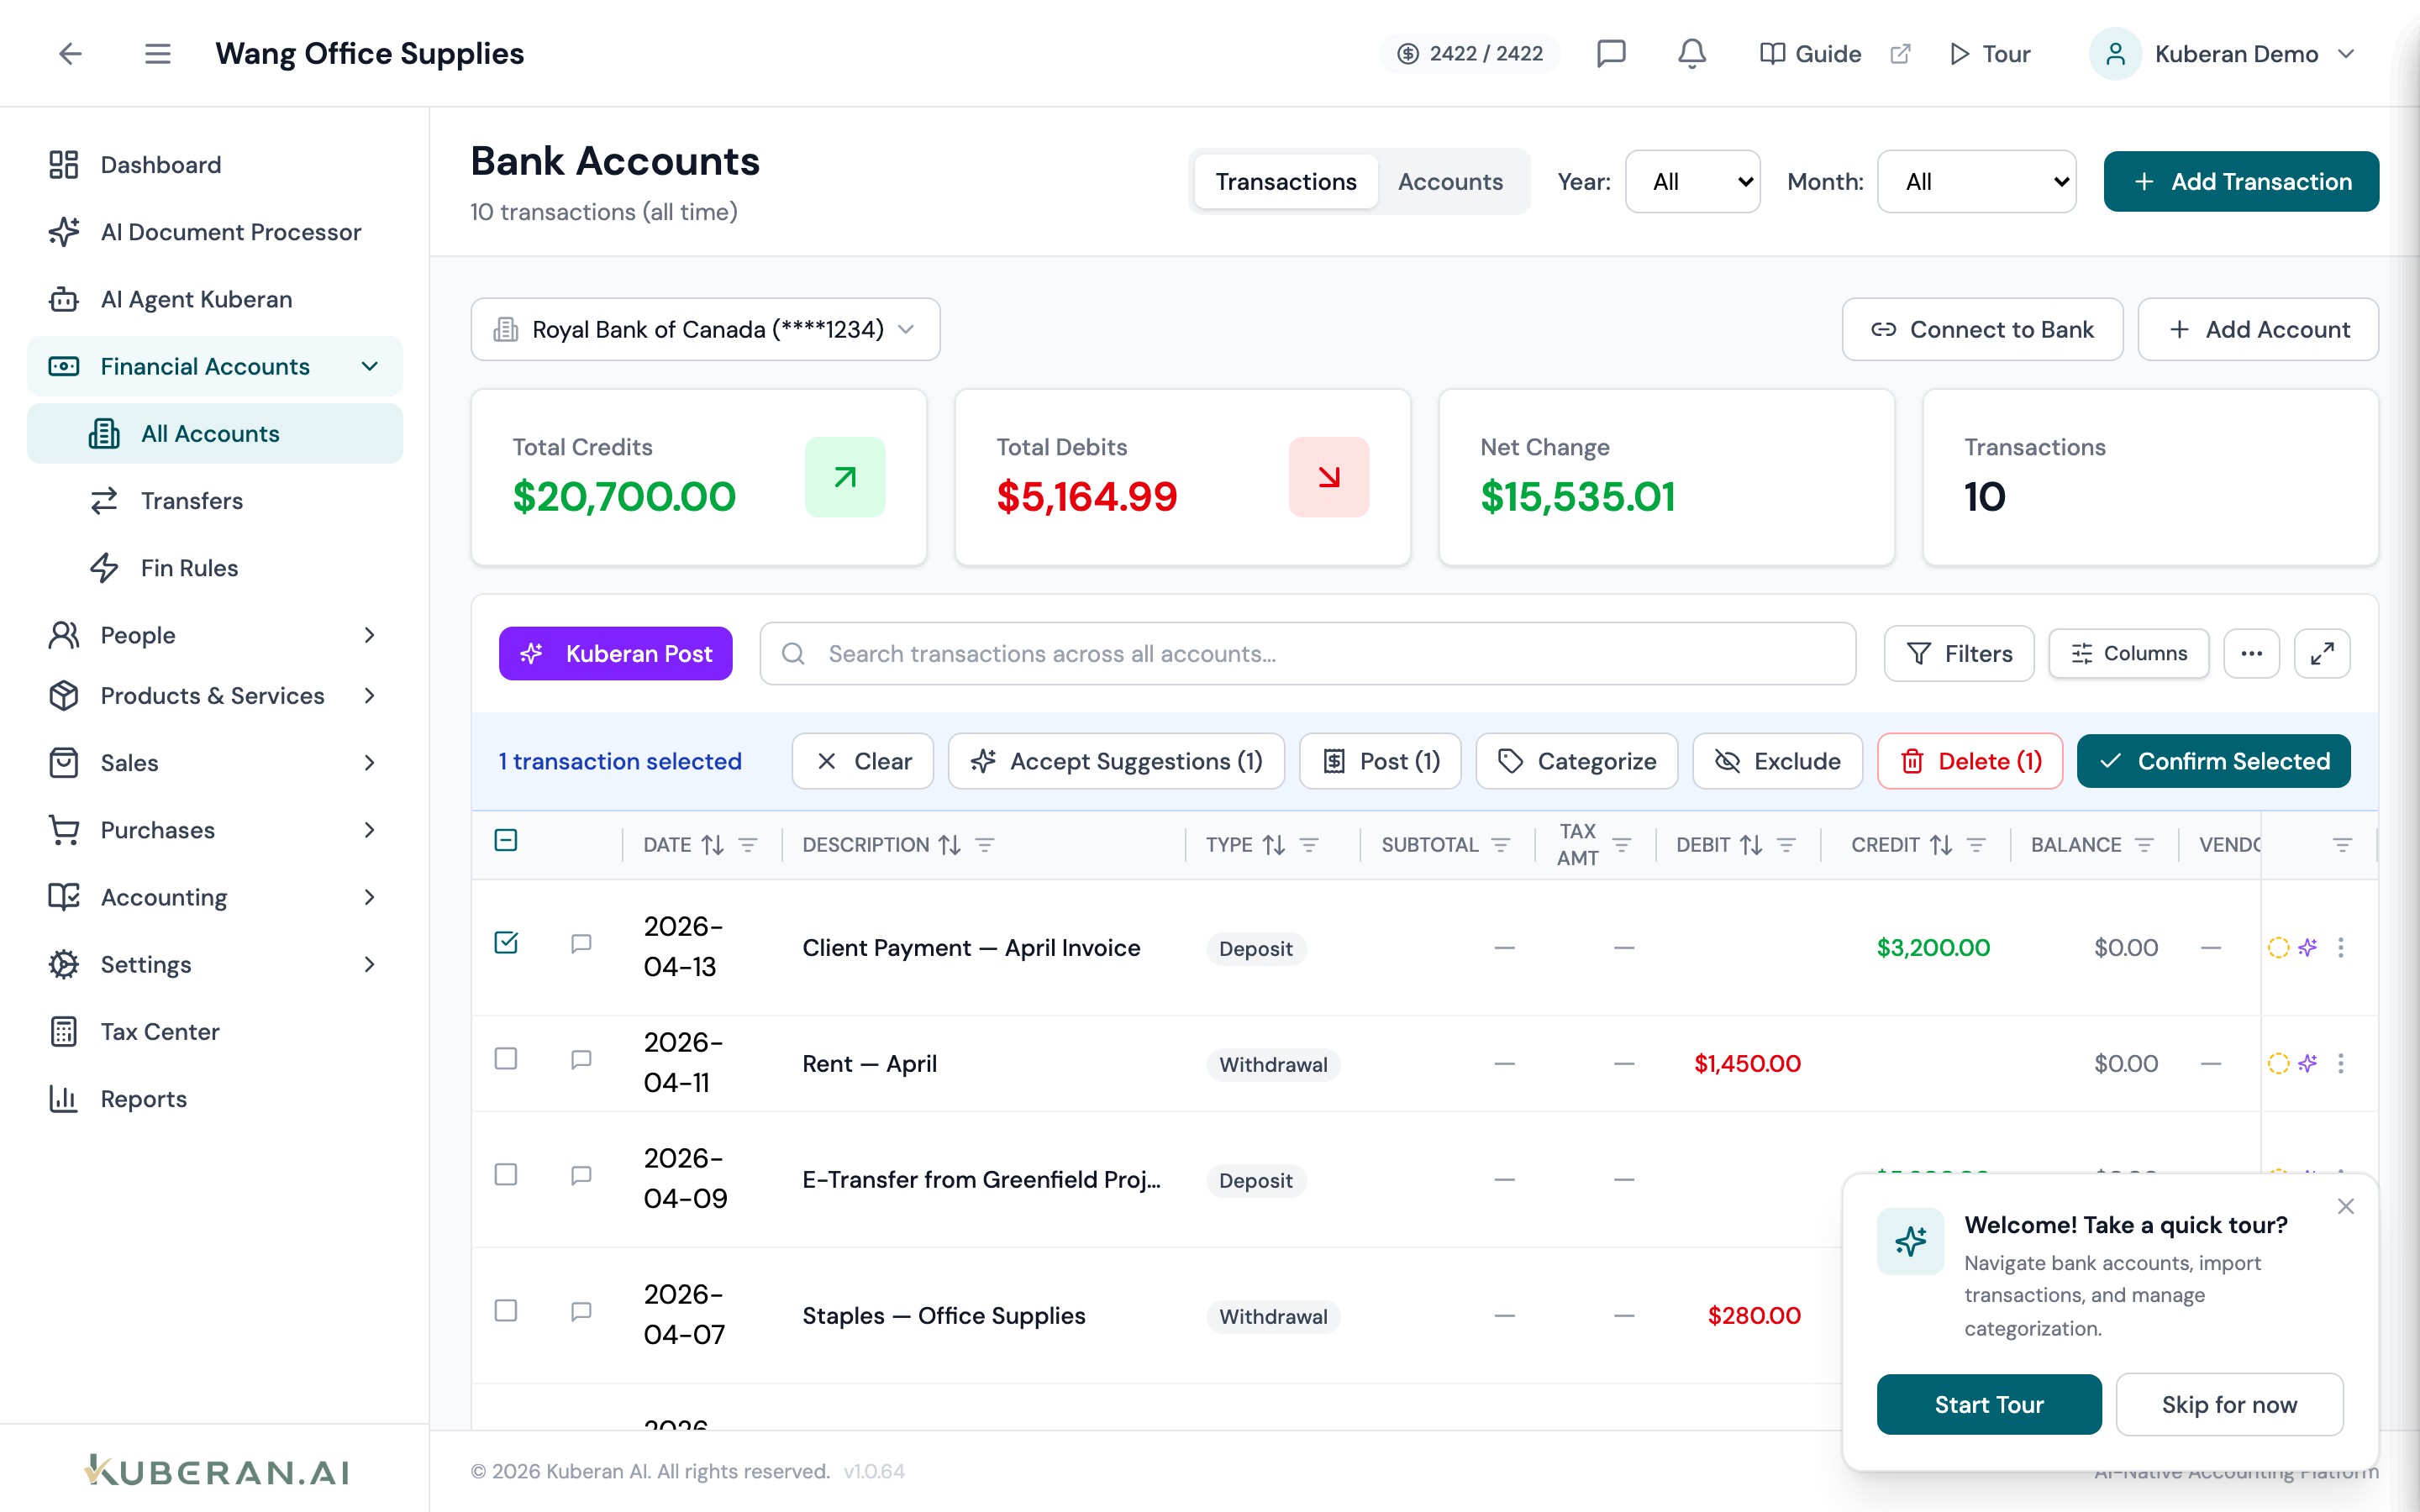Open AI Document Processor

coord(215,232)
